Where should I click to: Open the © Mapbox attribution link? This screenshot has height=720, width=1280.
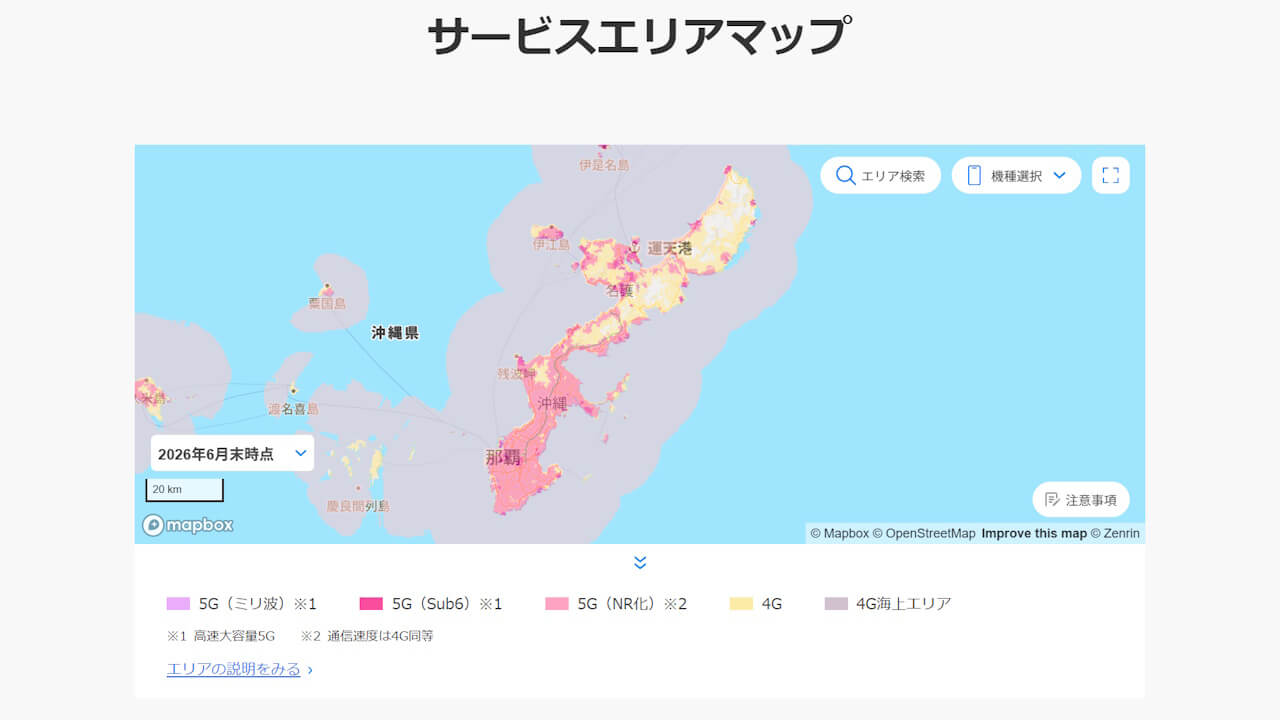[x=839, y=534]
